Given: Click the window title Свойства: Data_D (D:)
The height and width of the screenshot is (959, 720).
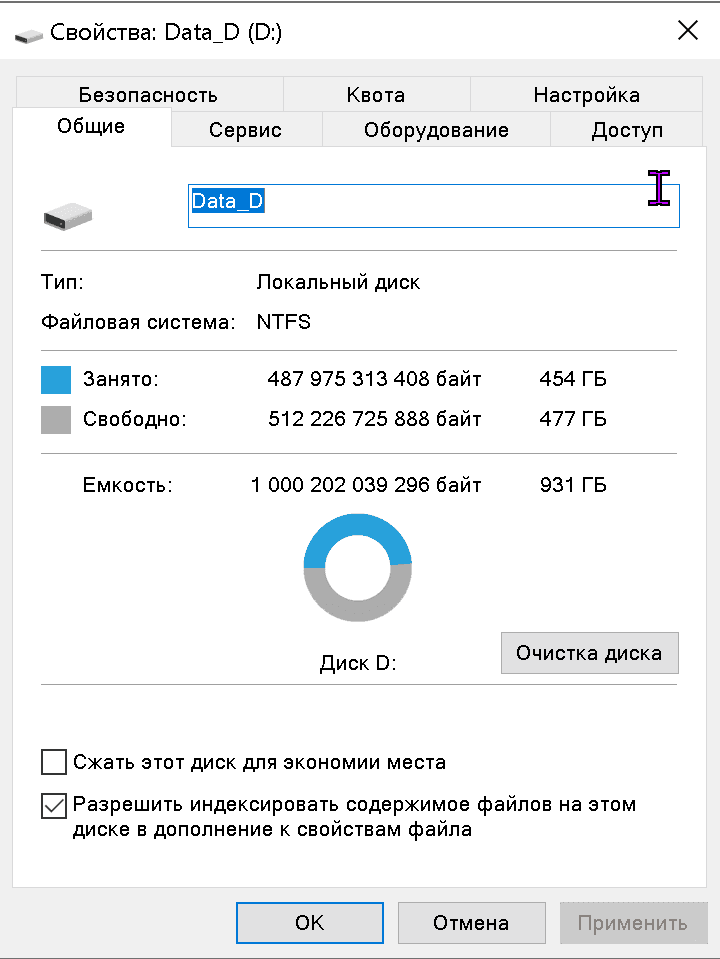Looking at the screenshot, I should click(166, 32).
